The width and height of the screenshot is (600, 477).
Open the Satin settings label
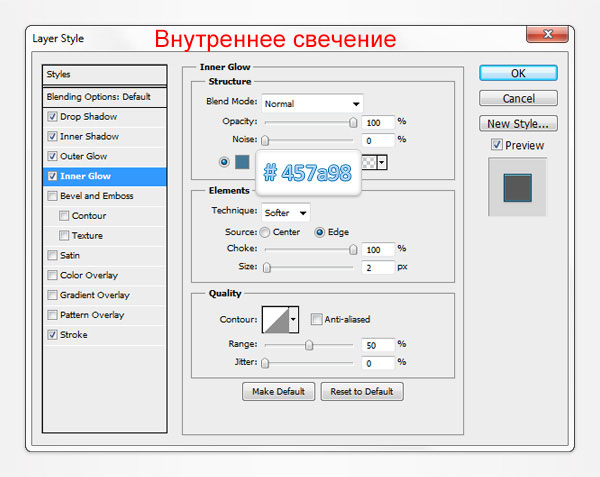click(70, 255)
